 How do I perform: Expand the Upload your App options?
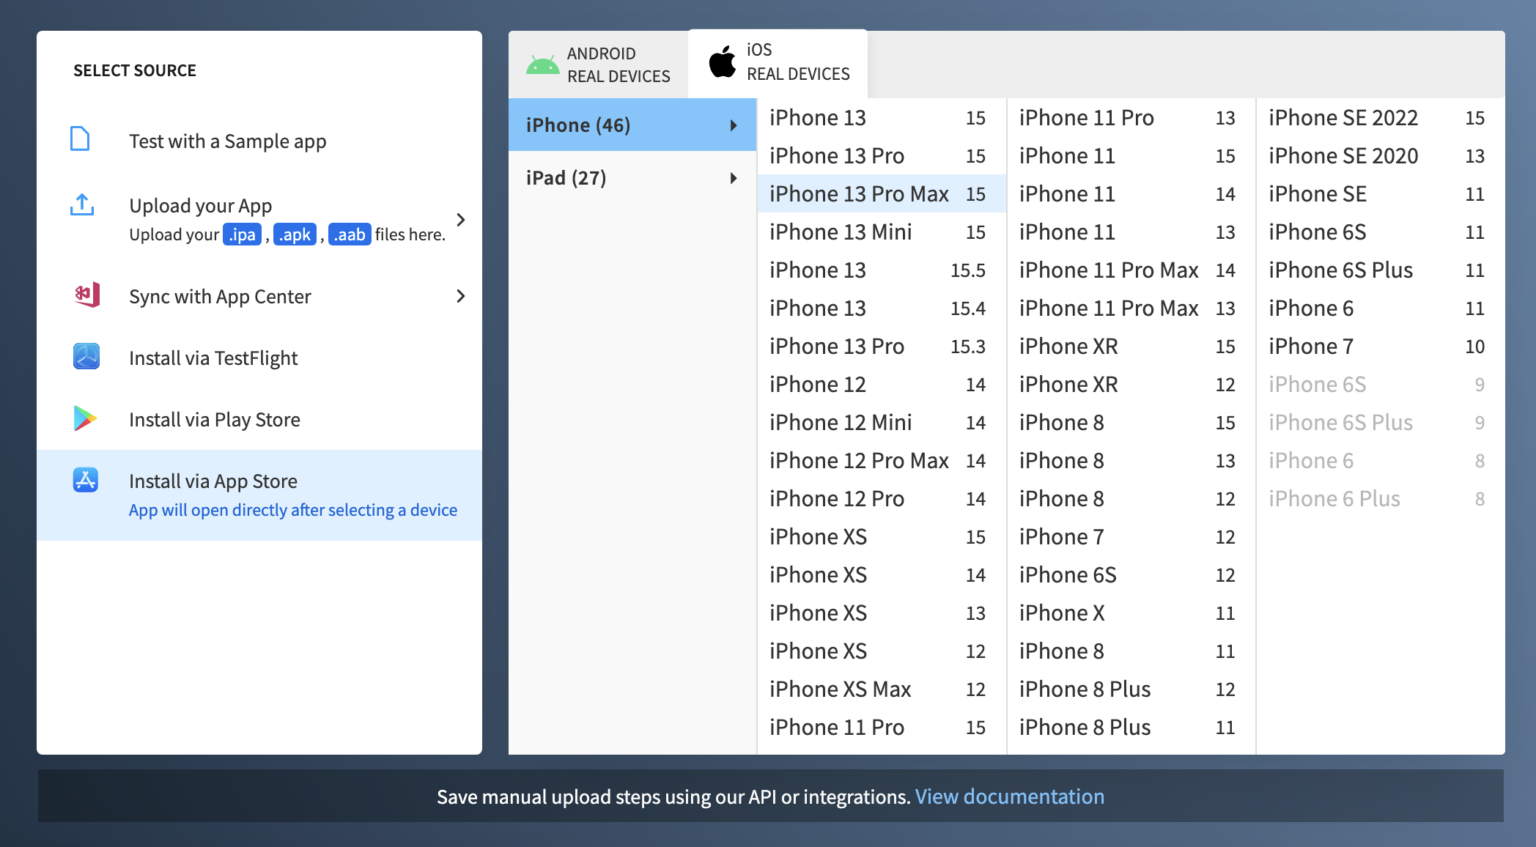tap(460, 219)
